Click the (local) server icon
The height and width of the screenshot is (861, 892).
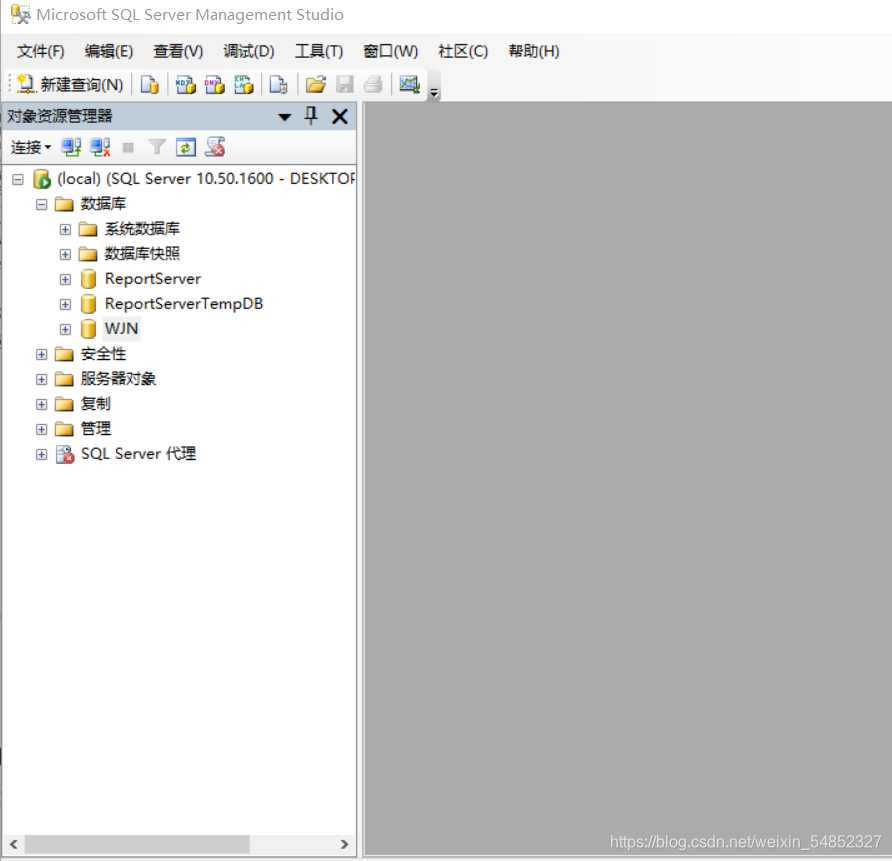click(x=42, y=179)
